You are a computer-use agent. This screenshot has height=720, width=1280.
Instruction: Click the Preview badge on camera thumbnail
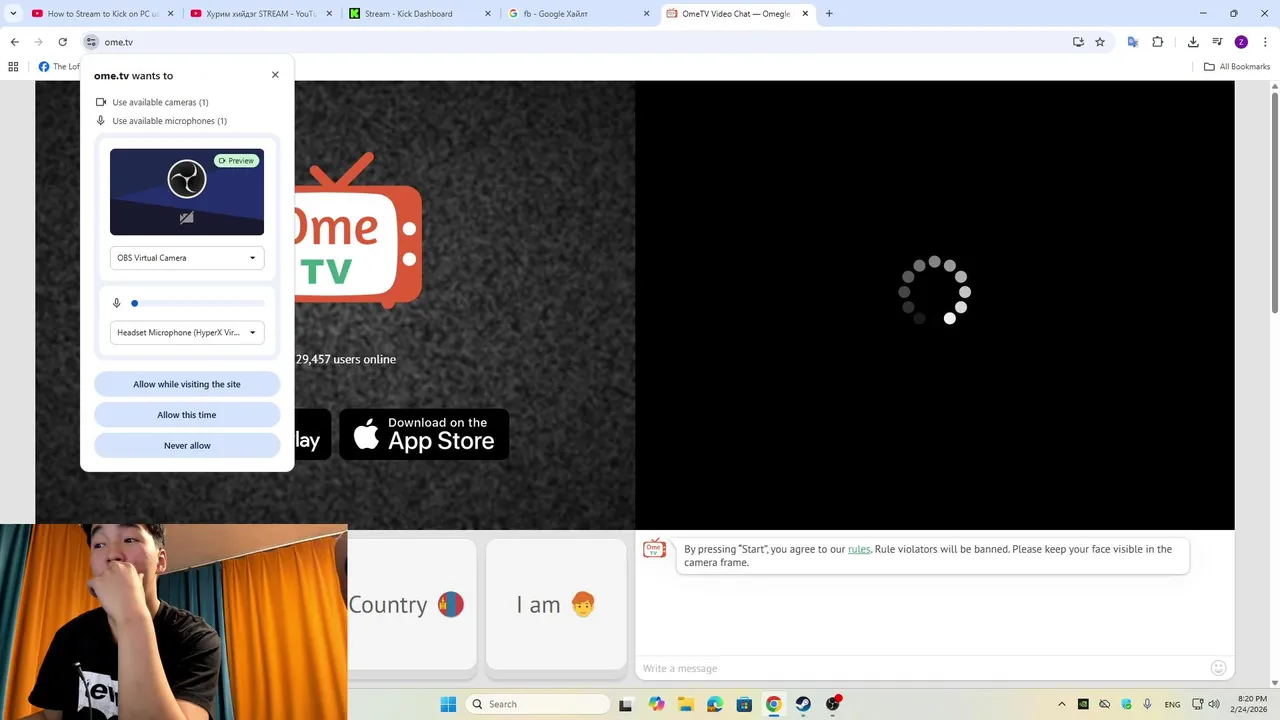[237, 161]
